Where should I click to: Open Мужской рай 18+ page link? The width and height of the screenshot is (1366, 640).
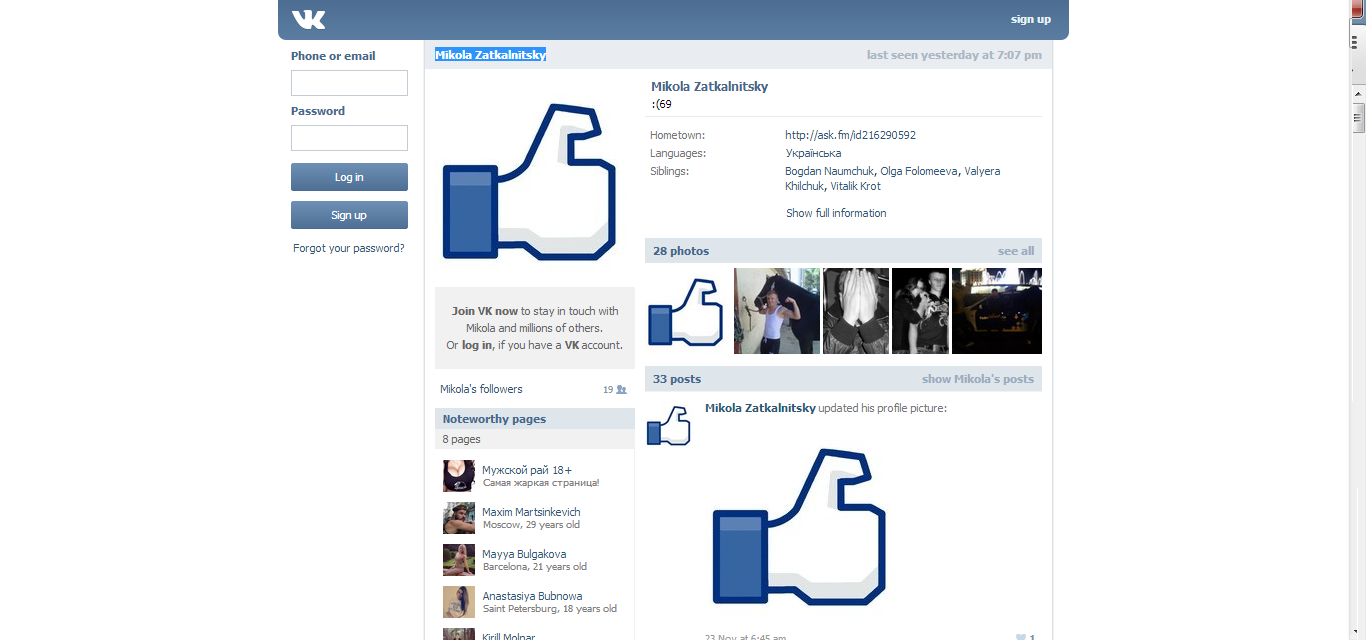pyautogui.click(x=527, y=470)
